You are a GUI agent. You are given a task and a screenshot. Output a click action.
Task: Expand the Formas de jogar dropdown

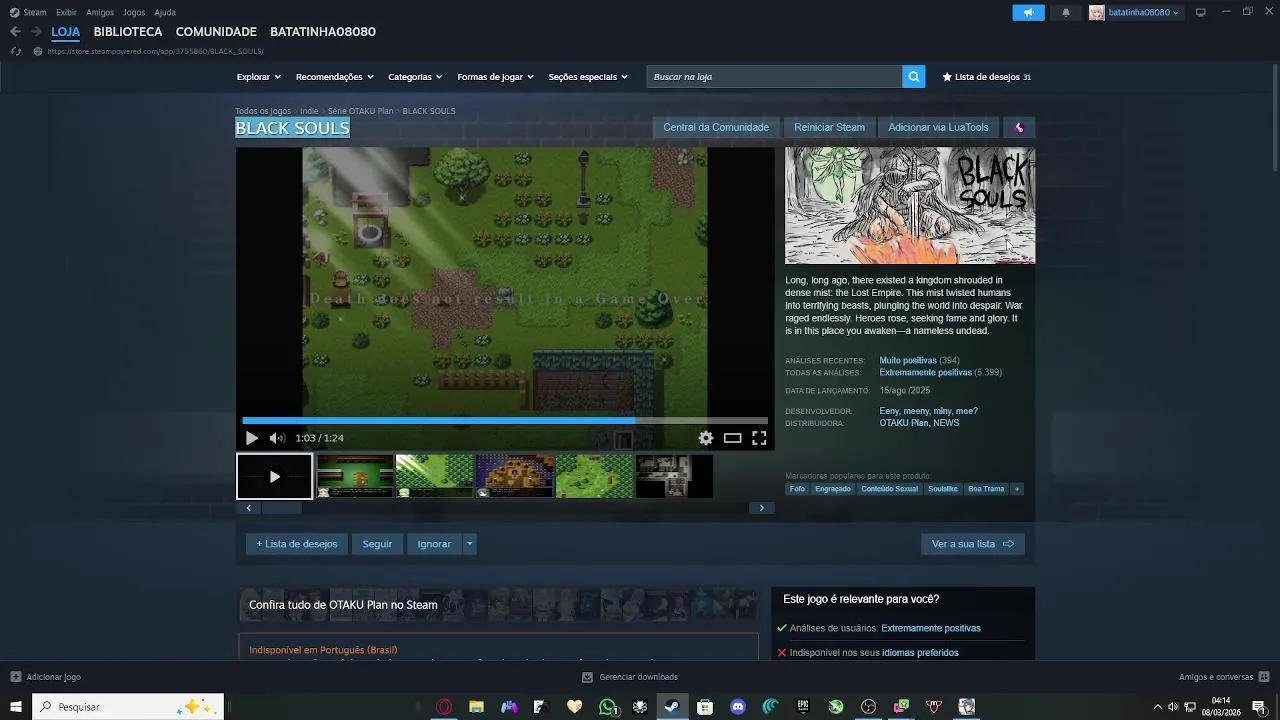point(495,77)
